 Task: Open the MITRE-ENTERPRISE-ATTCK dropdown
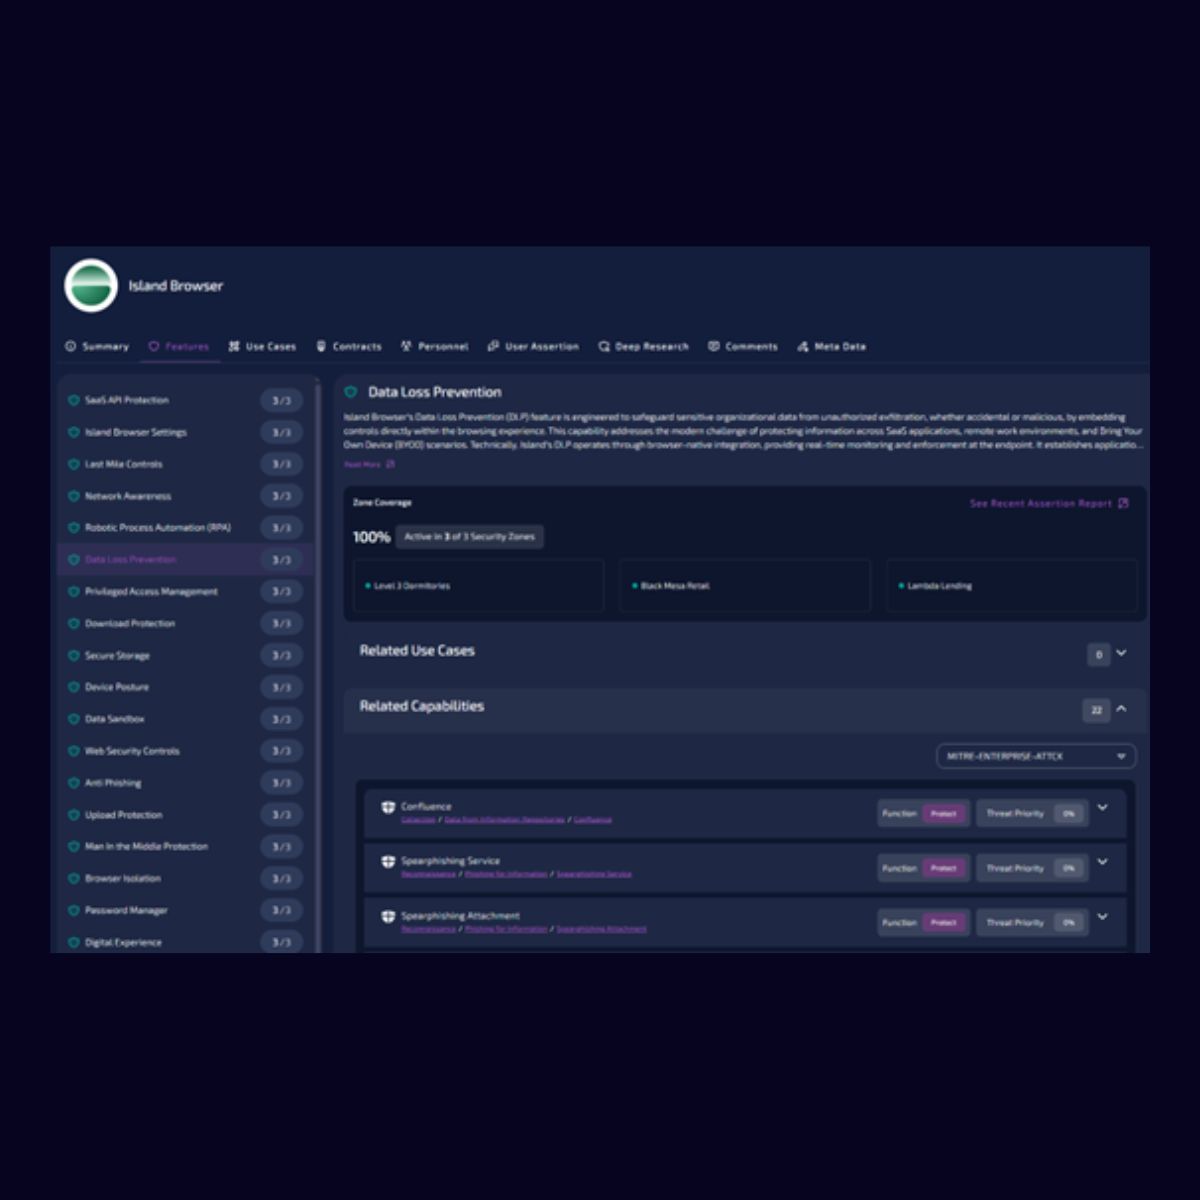[1036, 757]
